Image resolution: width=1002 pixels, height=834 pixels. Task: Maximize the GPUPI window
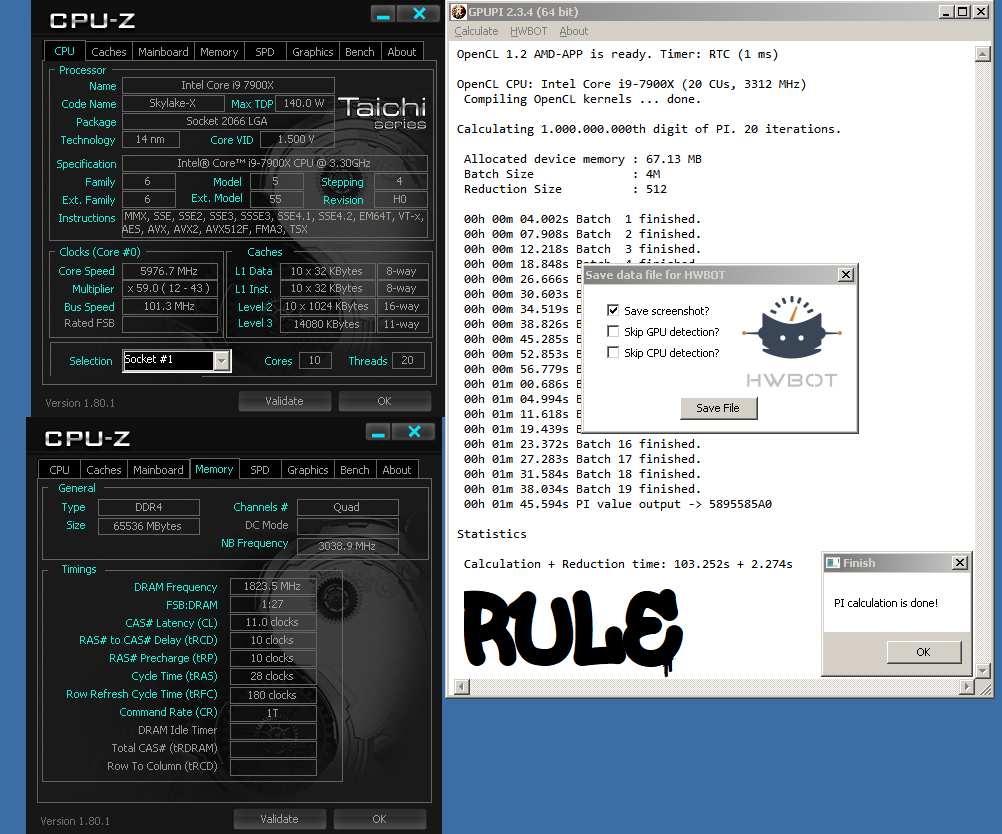click(962, 12)
